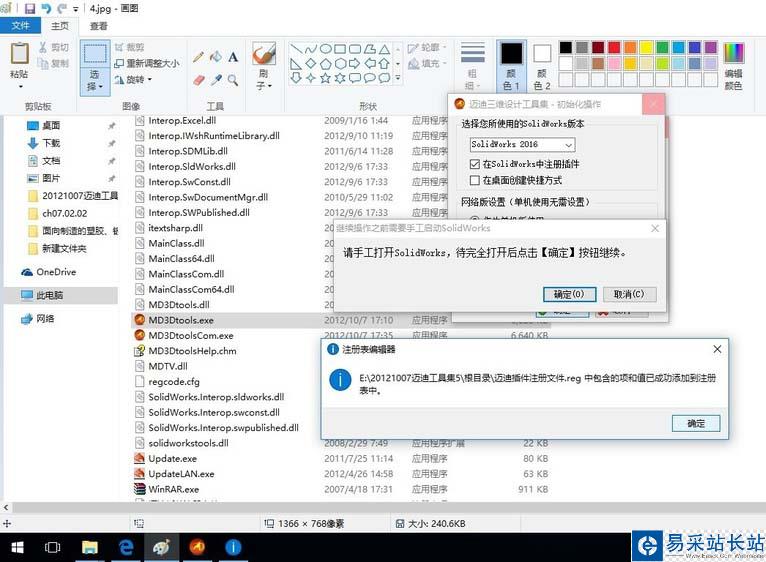The image size is (766, 562).
Task: Click the Copy (复制) icon
Action: pyautogui.click(x=43, y=63)
